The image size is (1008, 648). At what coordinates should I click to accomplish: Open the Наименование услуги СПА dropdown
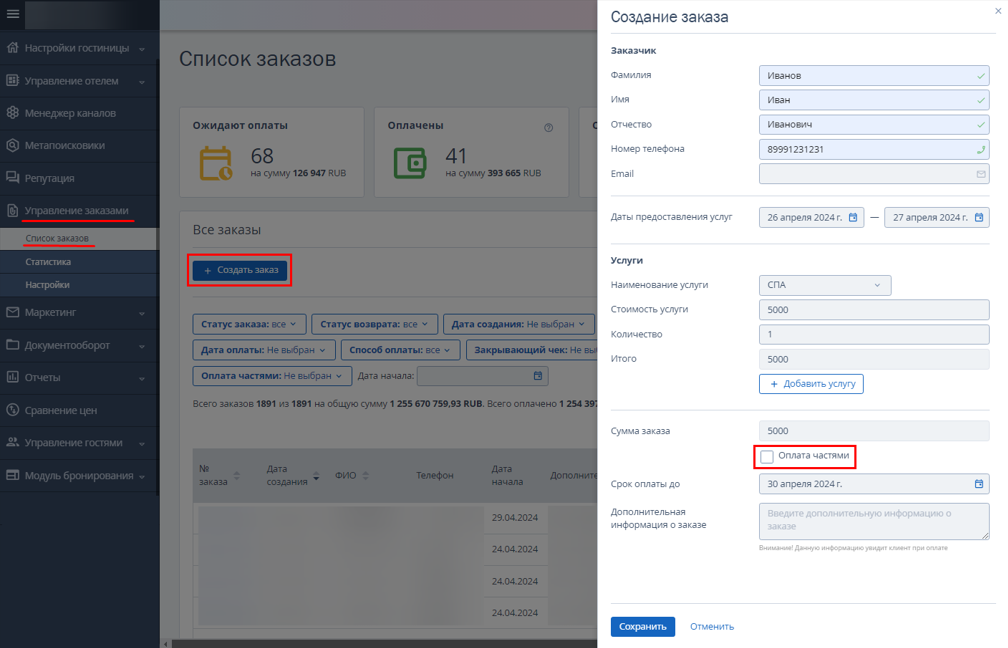[x=825, y=285]
